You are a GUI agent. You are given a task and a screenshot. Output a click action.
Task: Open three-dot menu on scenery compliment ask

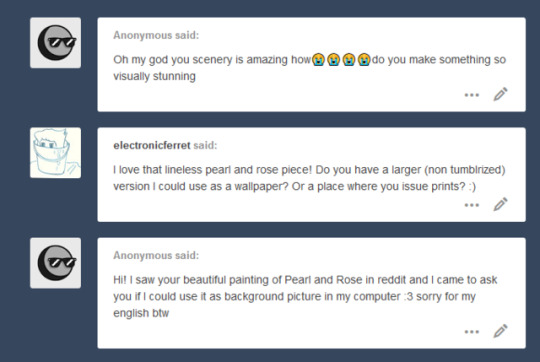click(471, 95)
